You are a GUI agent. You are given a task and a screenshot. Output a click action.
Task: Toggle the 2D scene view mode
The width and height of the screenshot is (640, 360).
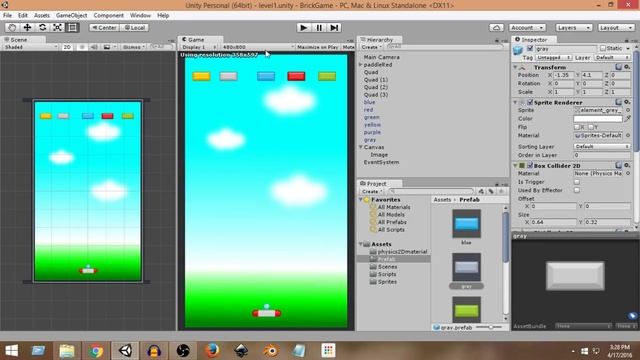(x=67, y=47)
